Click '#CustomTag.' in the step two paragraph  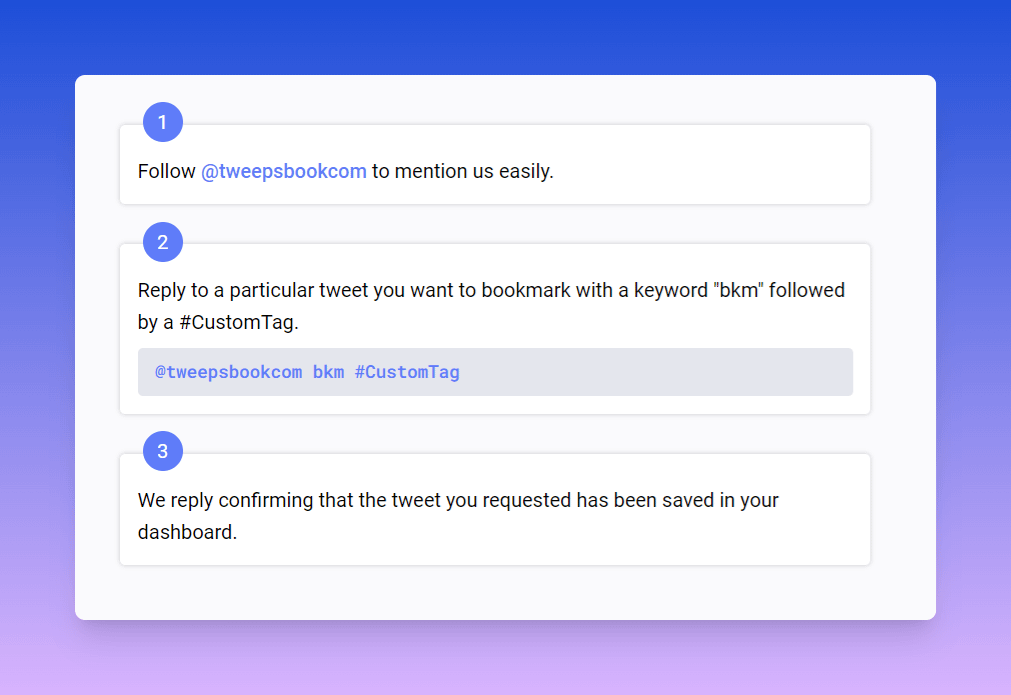pos(239,322)
